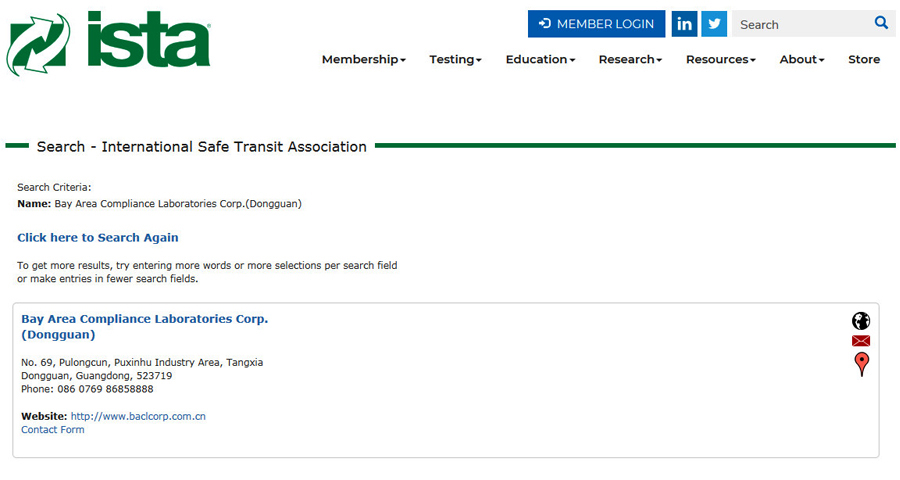Click the MEMBER LOGIN button
The width and height of the screenshot is (900, 480).
click(x=596, y=24)
